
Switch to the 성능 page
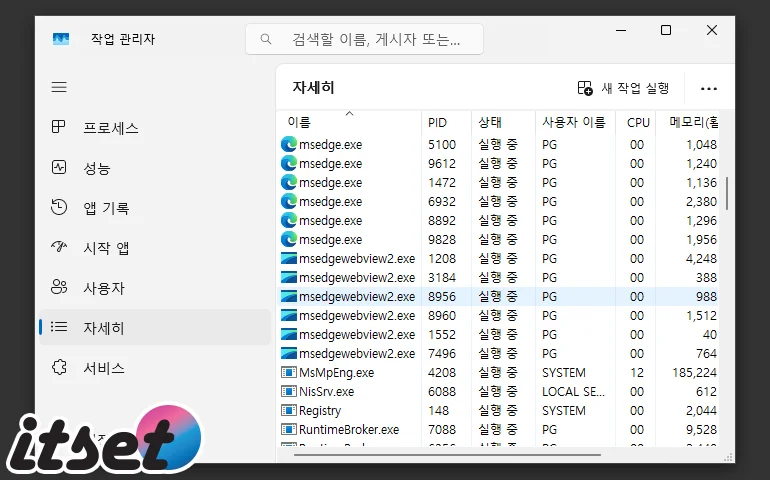pos(155,168)
